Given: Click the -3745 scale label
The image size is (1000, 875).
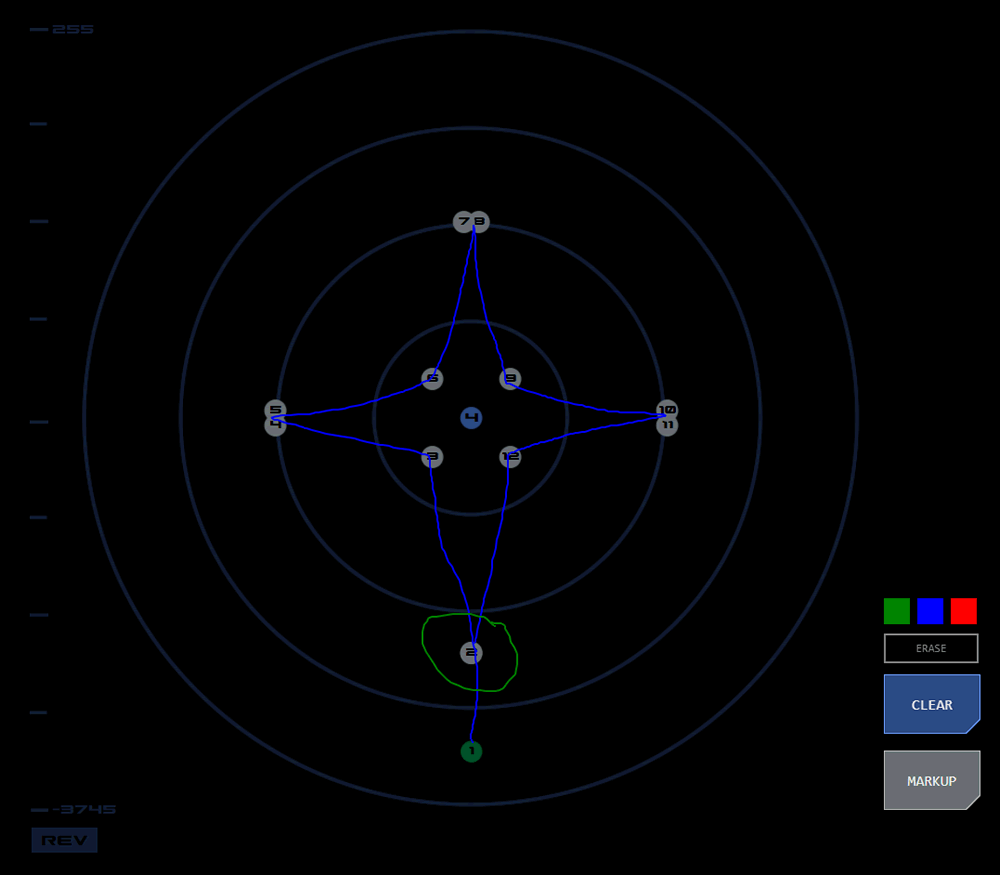Looking at the screenshot, I should [x=84, y=809].
